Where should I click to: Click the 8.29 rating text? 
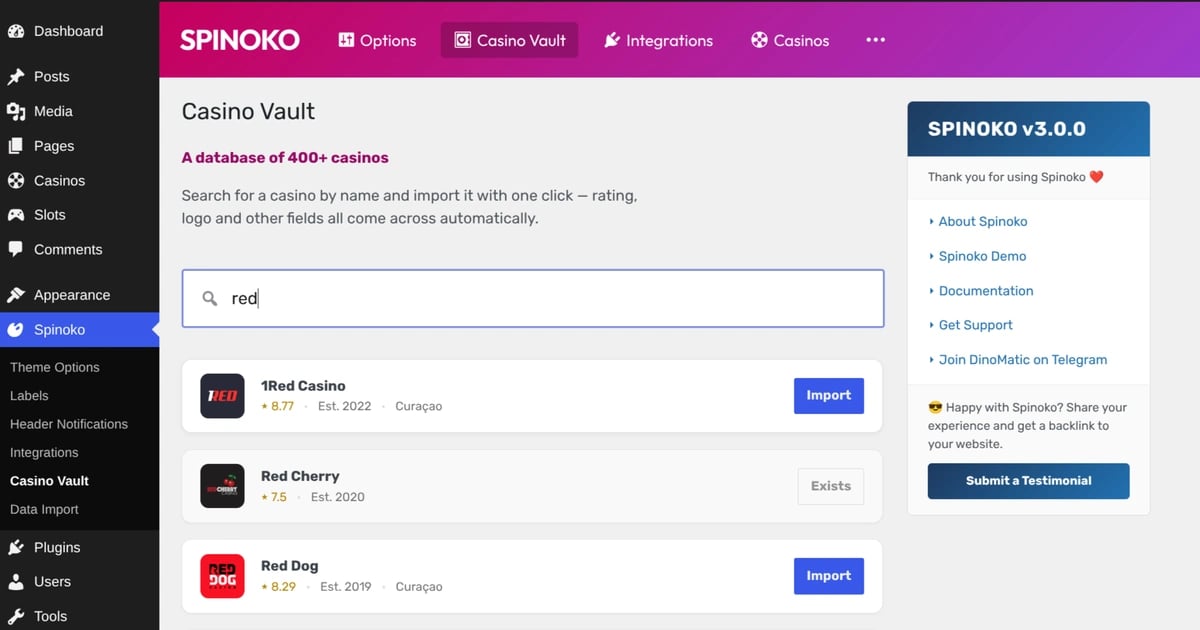(283, 587)
